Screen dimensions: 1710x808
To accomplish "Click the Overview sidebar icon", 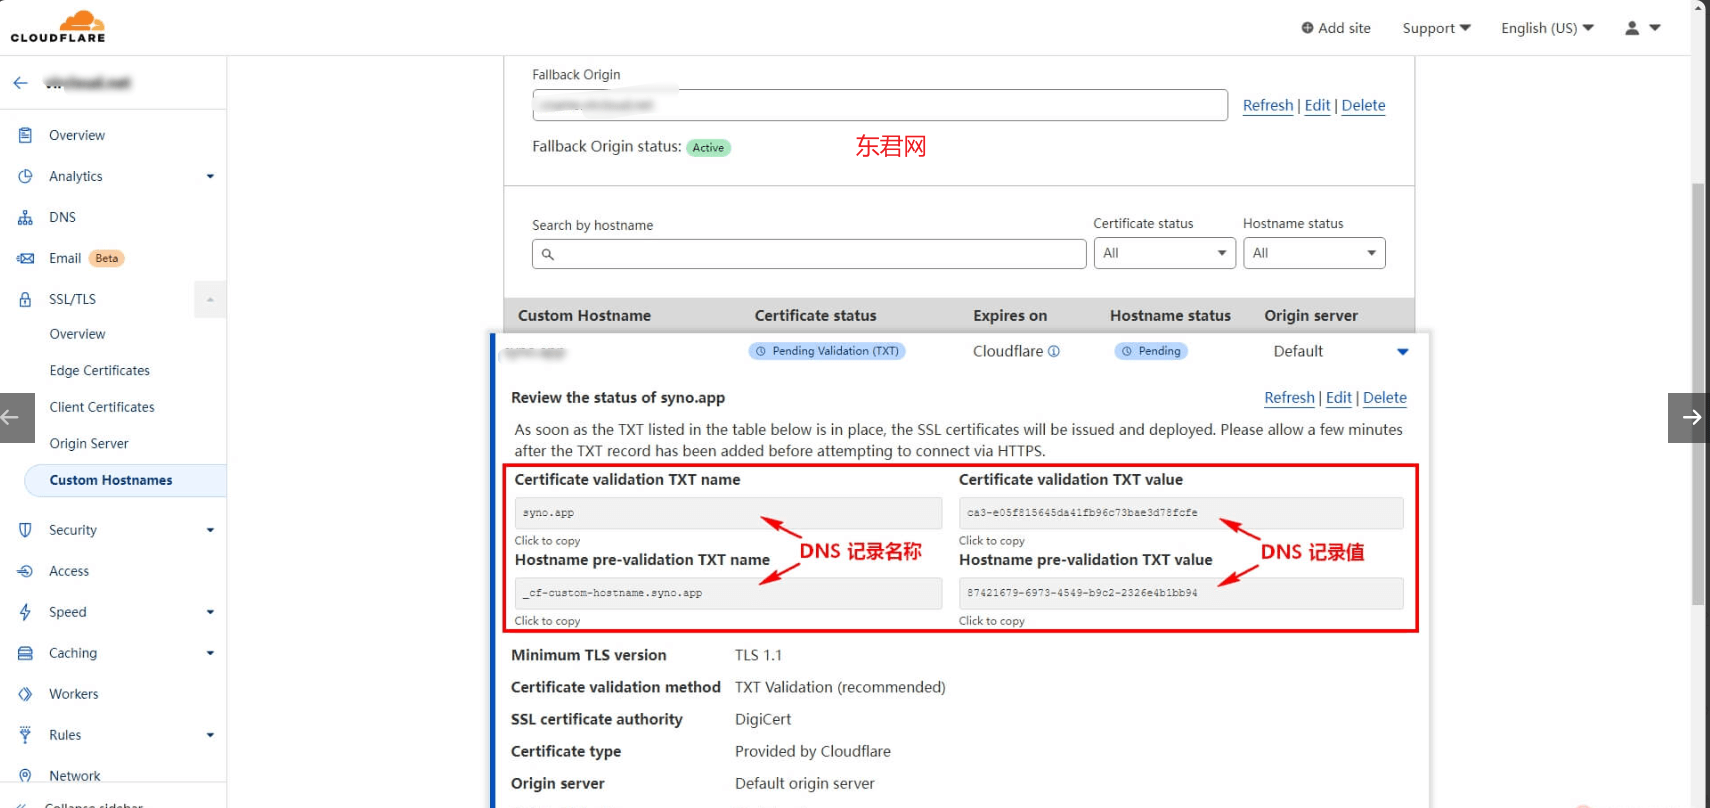I will [x=25, y=135].
